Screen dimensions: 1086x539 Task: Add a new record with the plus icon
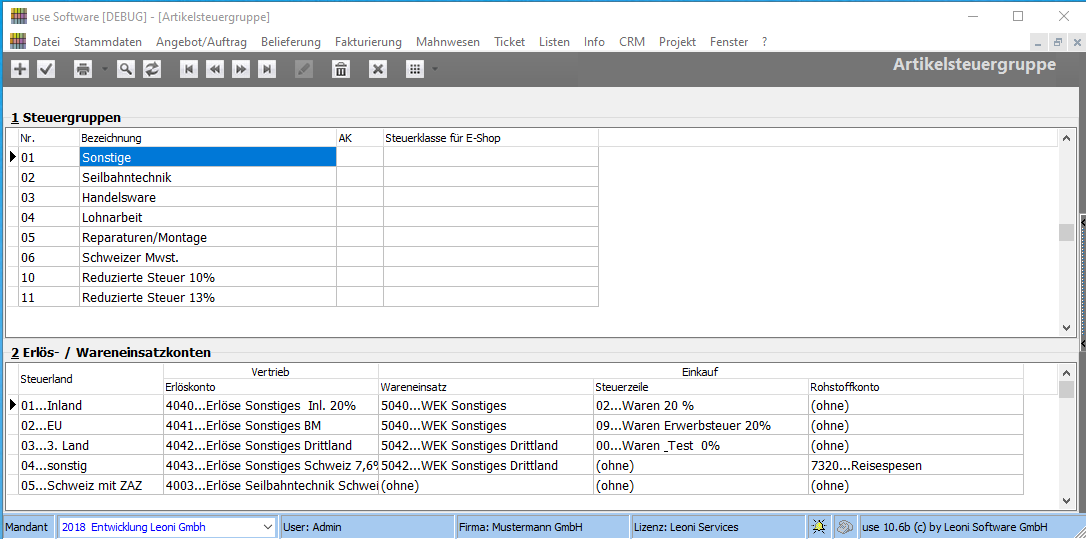(x=21, y=69)
